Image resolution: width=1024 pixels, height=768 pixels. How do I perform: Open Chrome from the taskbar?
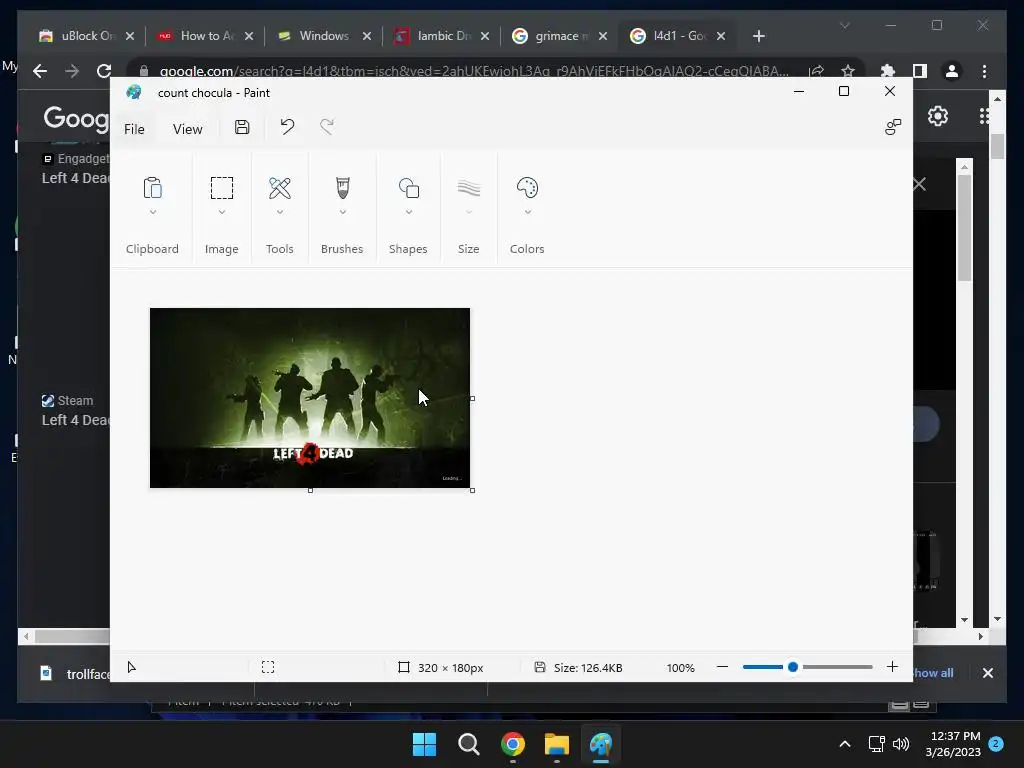coord(513,744)
